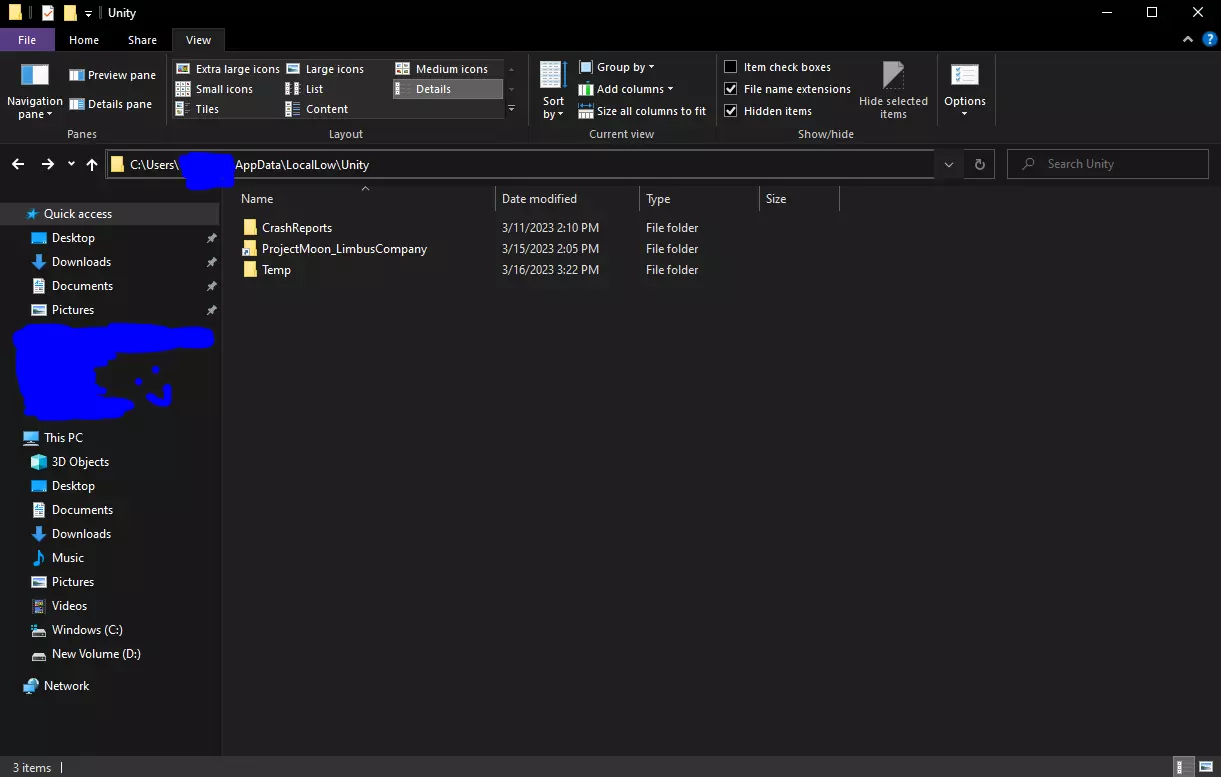Image resolution: width=1221 pixels, height=777 pixels.
Task: Open Music under This PC
Action: point(68,558)
